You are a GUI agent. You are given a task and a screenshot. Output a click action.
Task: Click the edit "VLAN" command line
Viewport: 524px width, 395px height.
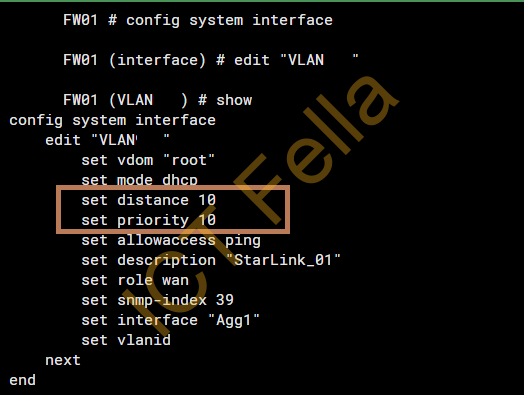click(296, 60)
